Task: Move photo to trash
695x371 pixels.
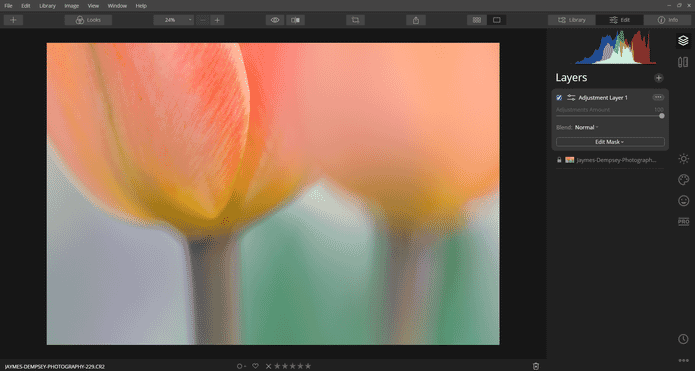Action: click(536, 366)
